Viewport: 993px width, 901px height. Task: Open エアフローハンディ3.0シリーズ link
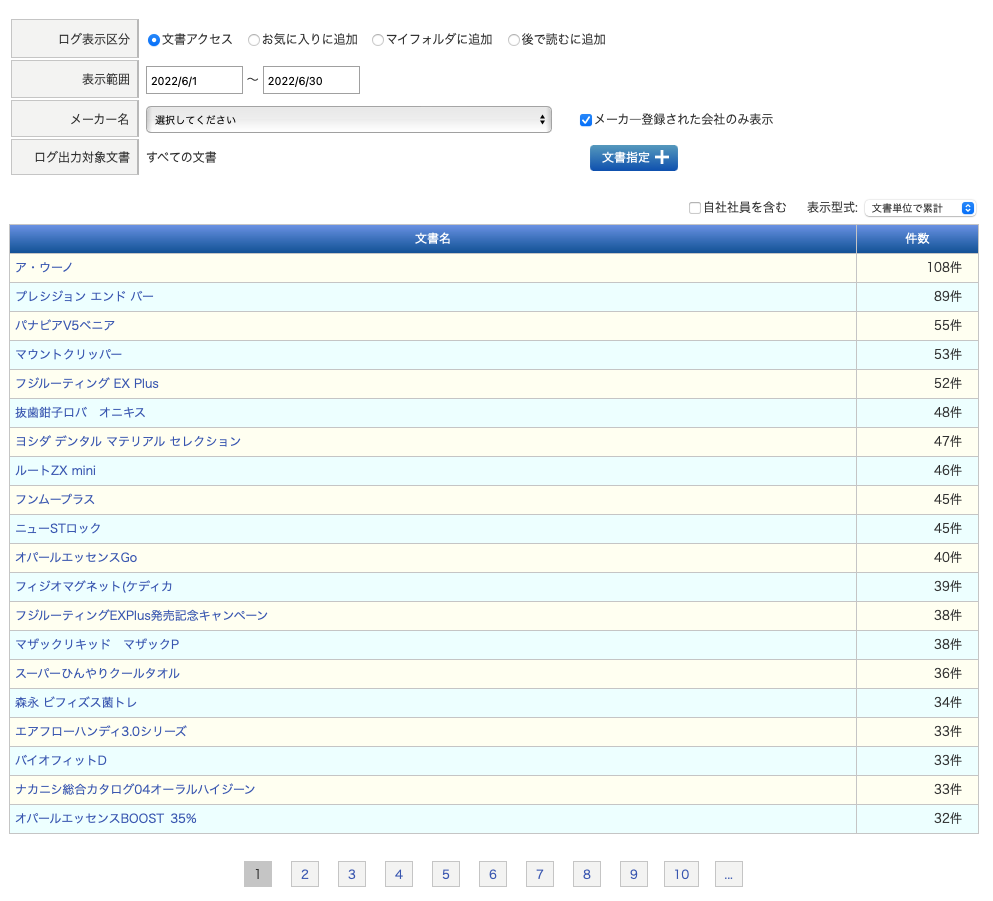(x=101, y=731)
